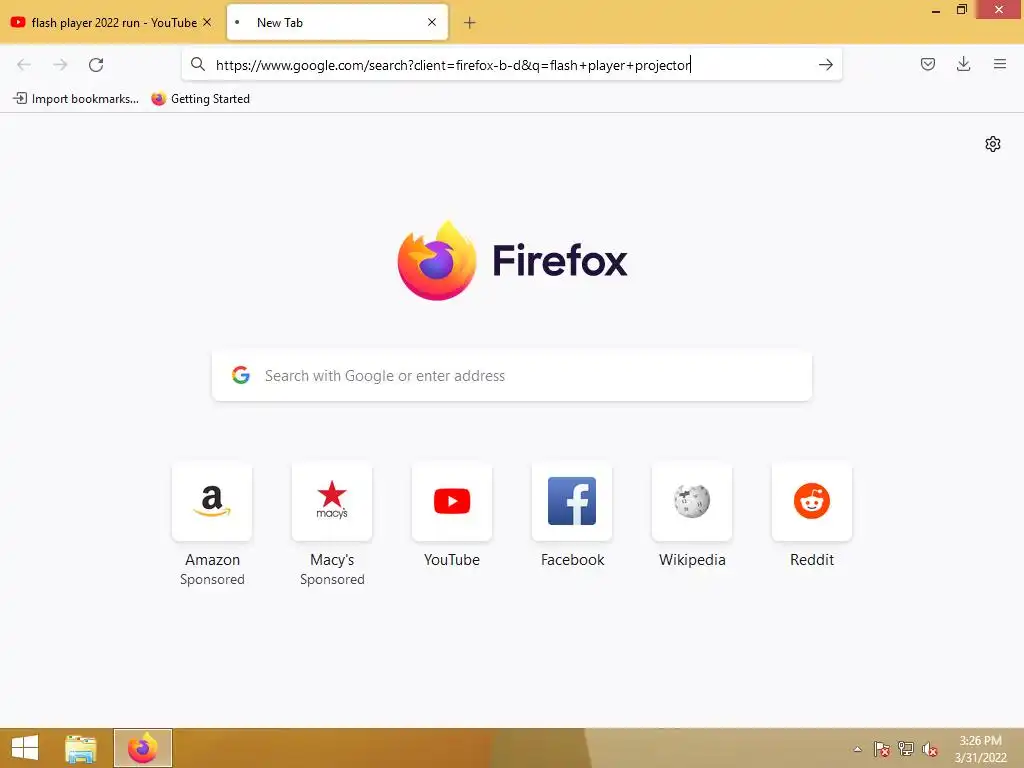Image resolution: width=1024 pixels, height=768 pixels.
Task: Click network status tray icon
Action: pos(906,749)
